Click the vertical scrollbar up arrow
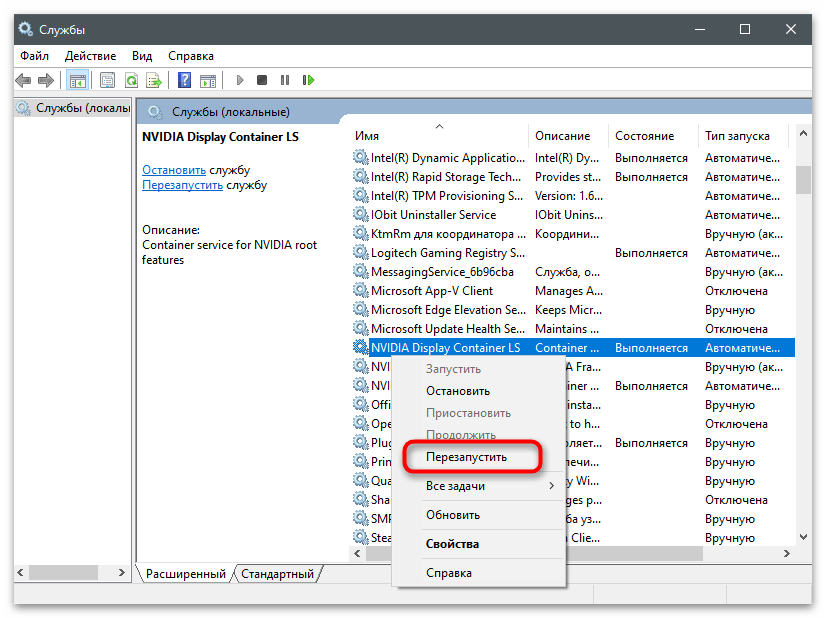 [x=803, y=133]
